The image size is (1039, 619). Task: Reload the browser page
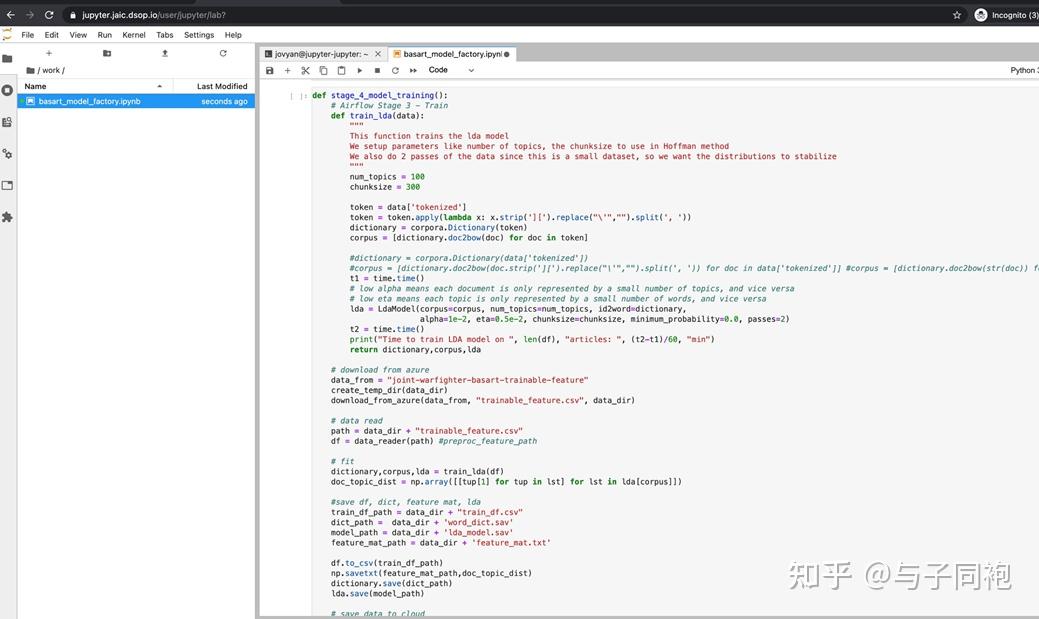click(49, 15)
